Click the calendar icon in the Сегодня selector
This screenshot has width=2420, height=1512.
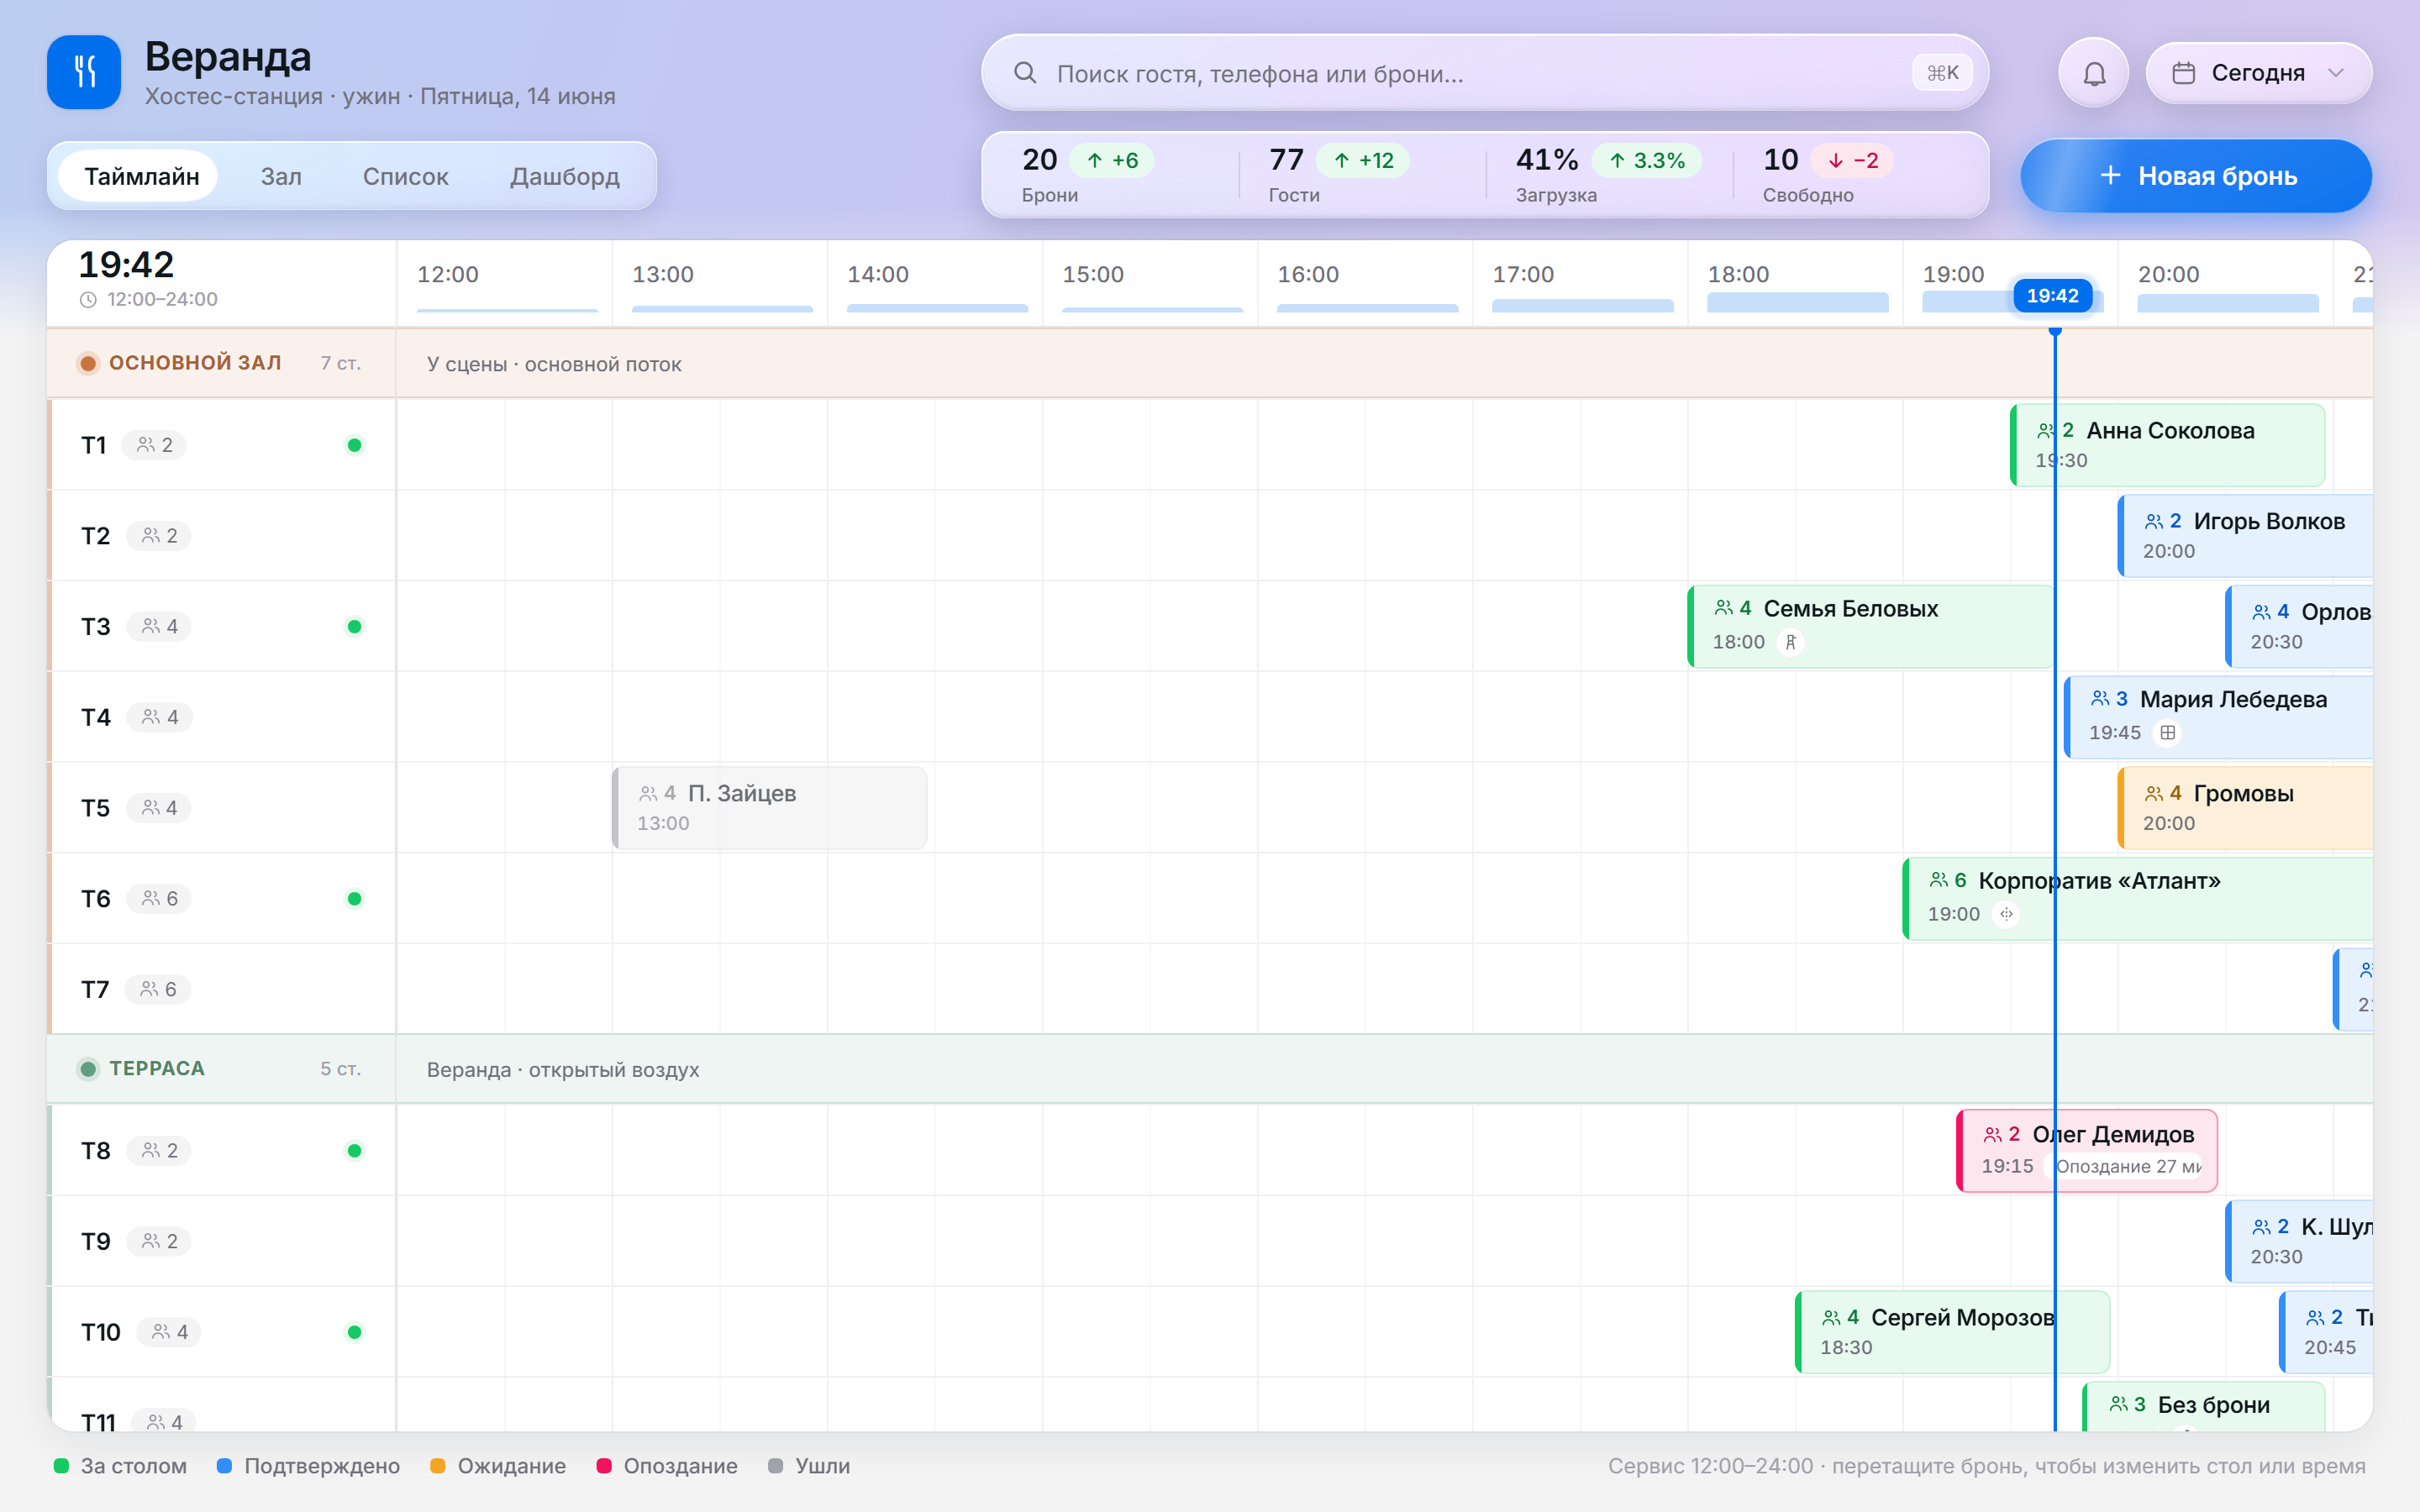click(2184, 73)
